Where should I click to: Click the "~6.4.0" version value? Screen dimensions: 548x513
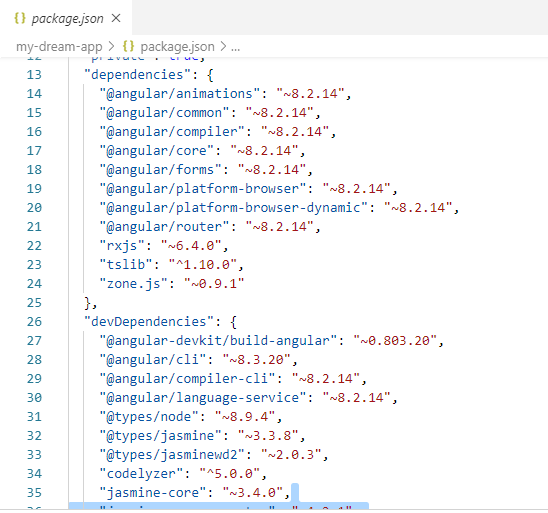tap(191, 246)
